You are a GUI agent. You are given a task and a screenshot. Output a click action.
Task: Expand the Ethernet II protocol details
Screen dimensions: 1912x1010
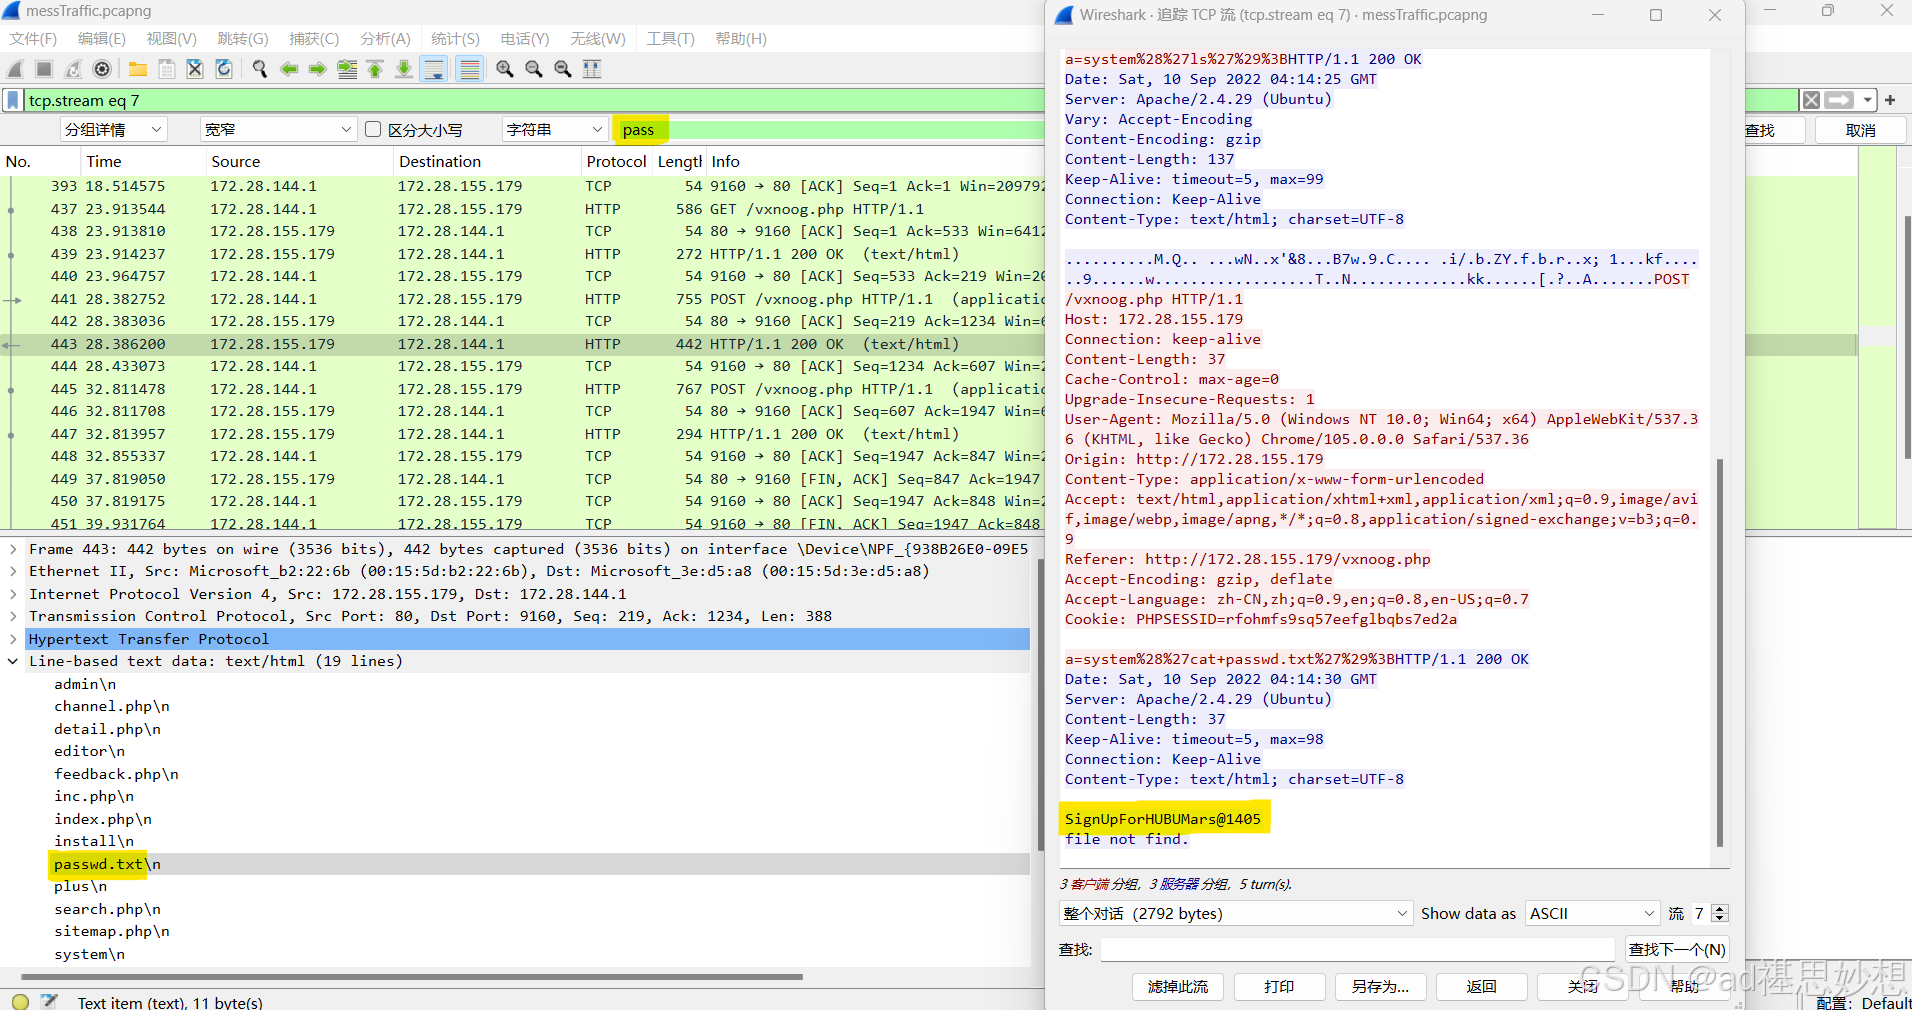[14, 571]
